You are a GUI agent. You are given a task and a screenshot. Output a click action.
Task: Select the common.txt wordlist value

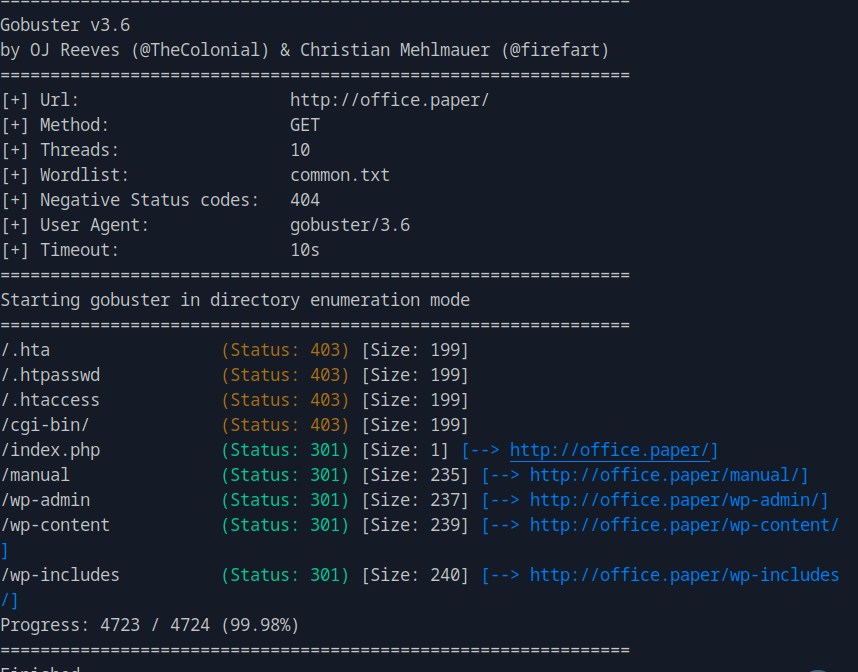(x=340, y=175)
